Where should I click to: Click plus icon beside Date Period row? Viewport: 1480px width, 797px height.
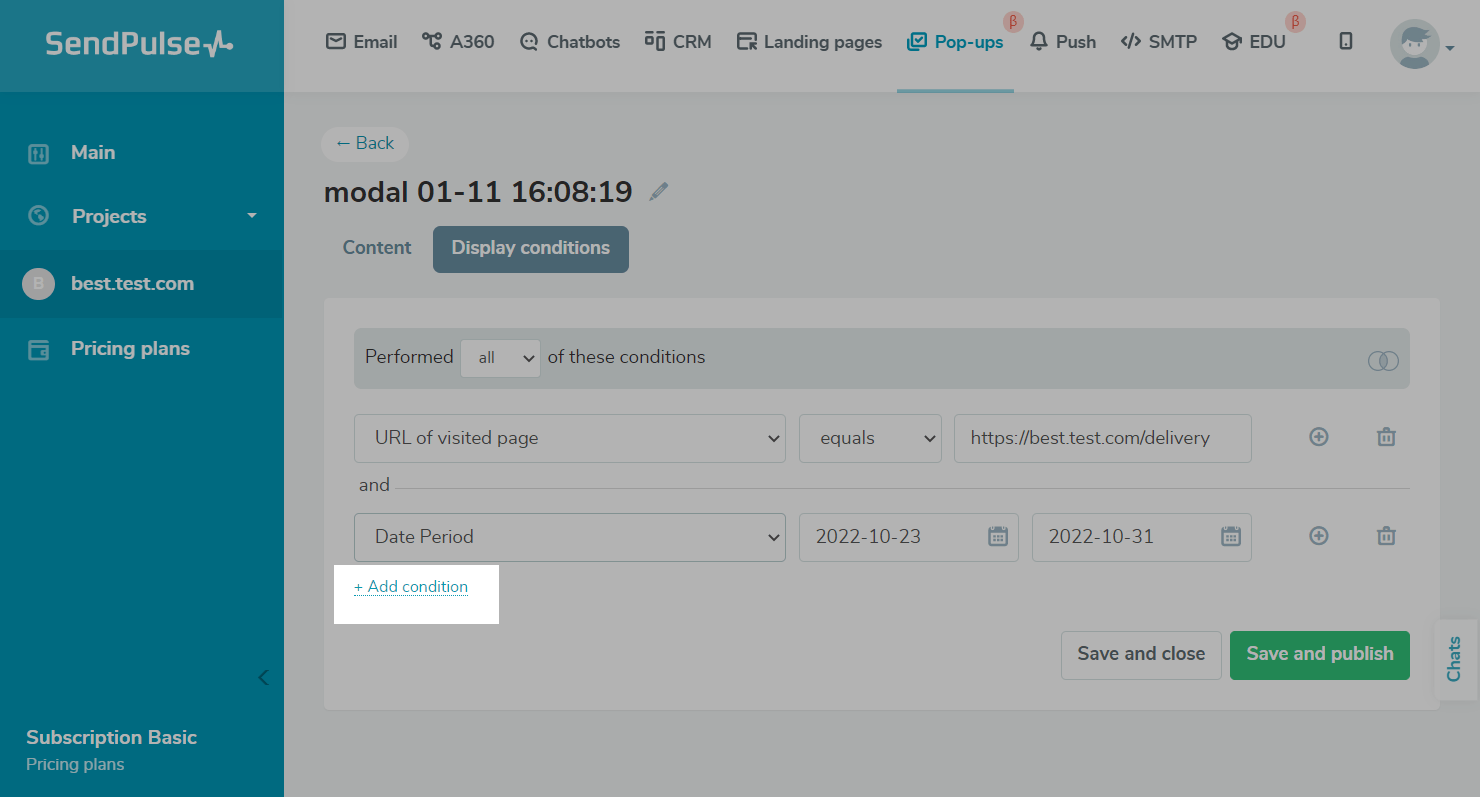(1319, 536)
